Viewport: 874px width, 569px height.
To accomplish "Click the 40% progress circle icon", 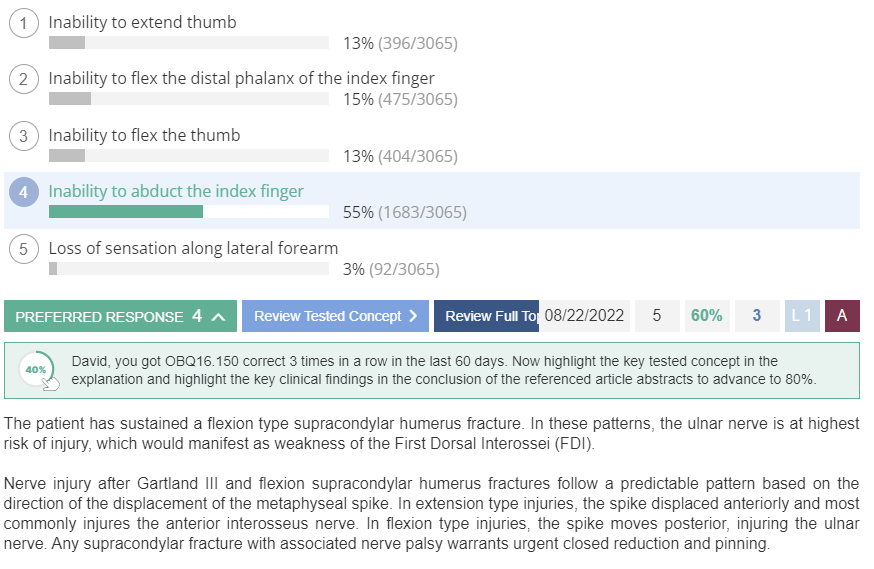I will 37,369.
